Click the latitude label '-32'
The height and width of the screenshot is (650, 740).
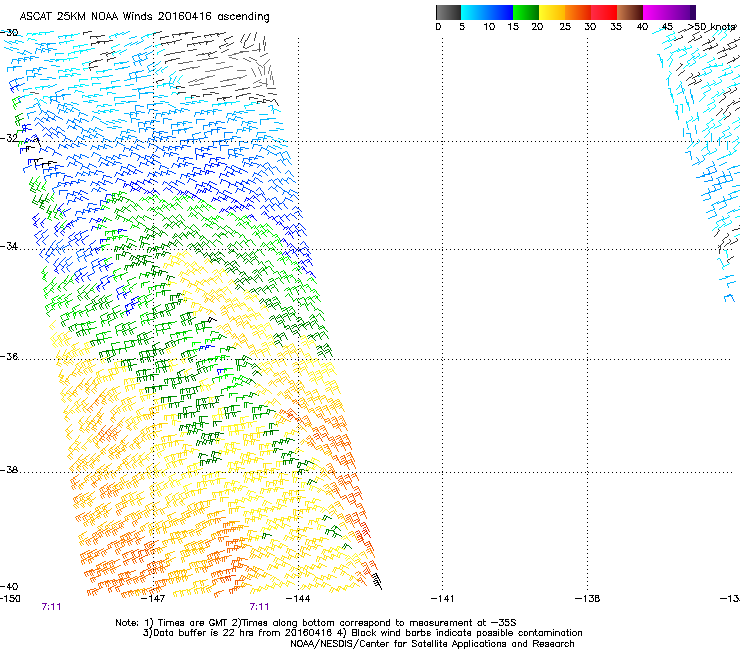(9, 138)
